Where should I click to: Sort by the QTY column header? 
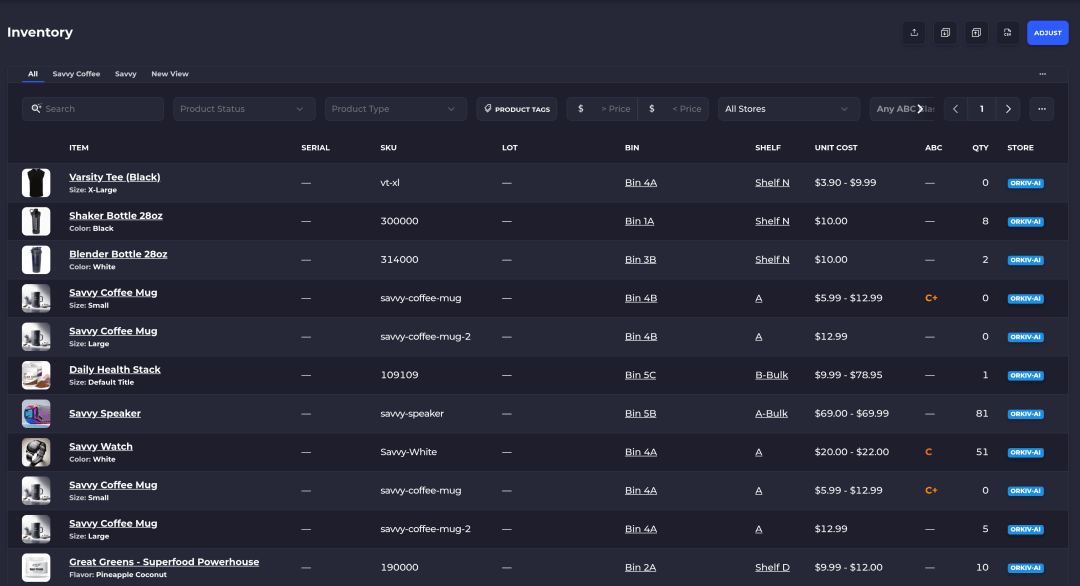980,147
